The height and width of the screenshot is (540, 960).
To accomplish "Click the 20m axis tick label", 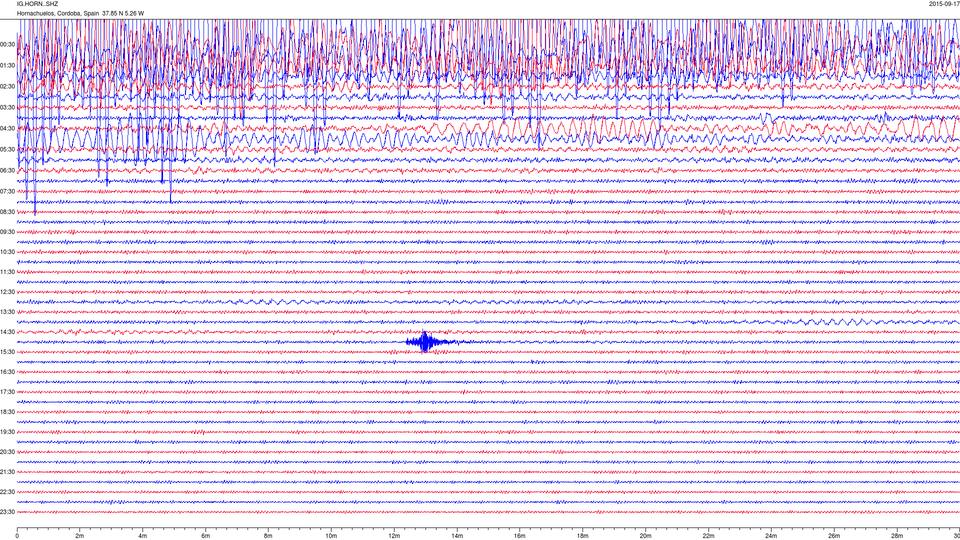I will click(645, 536).
